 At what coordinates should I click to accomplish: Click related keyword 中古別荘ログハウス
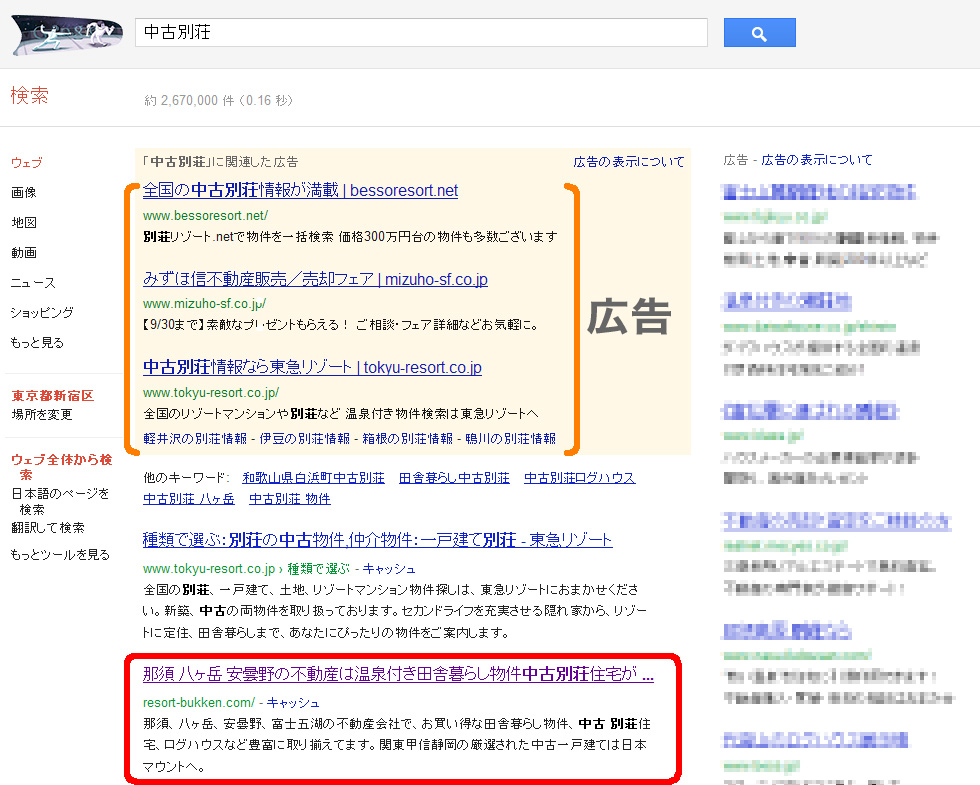pos(579,478)
